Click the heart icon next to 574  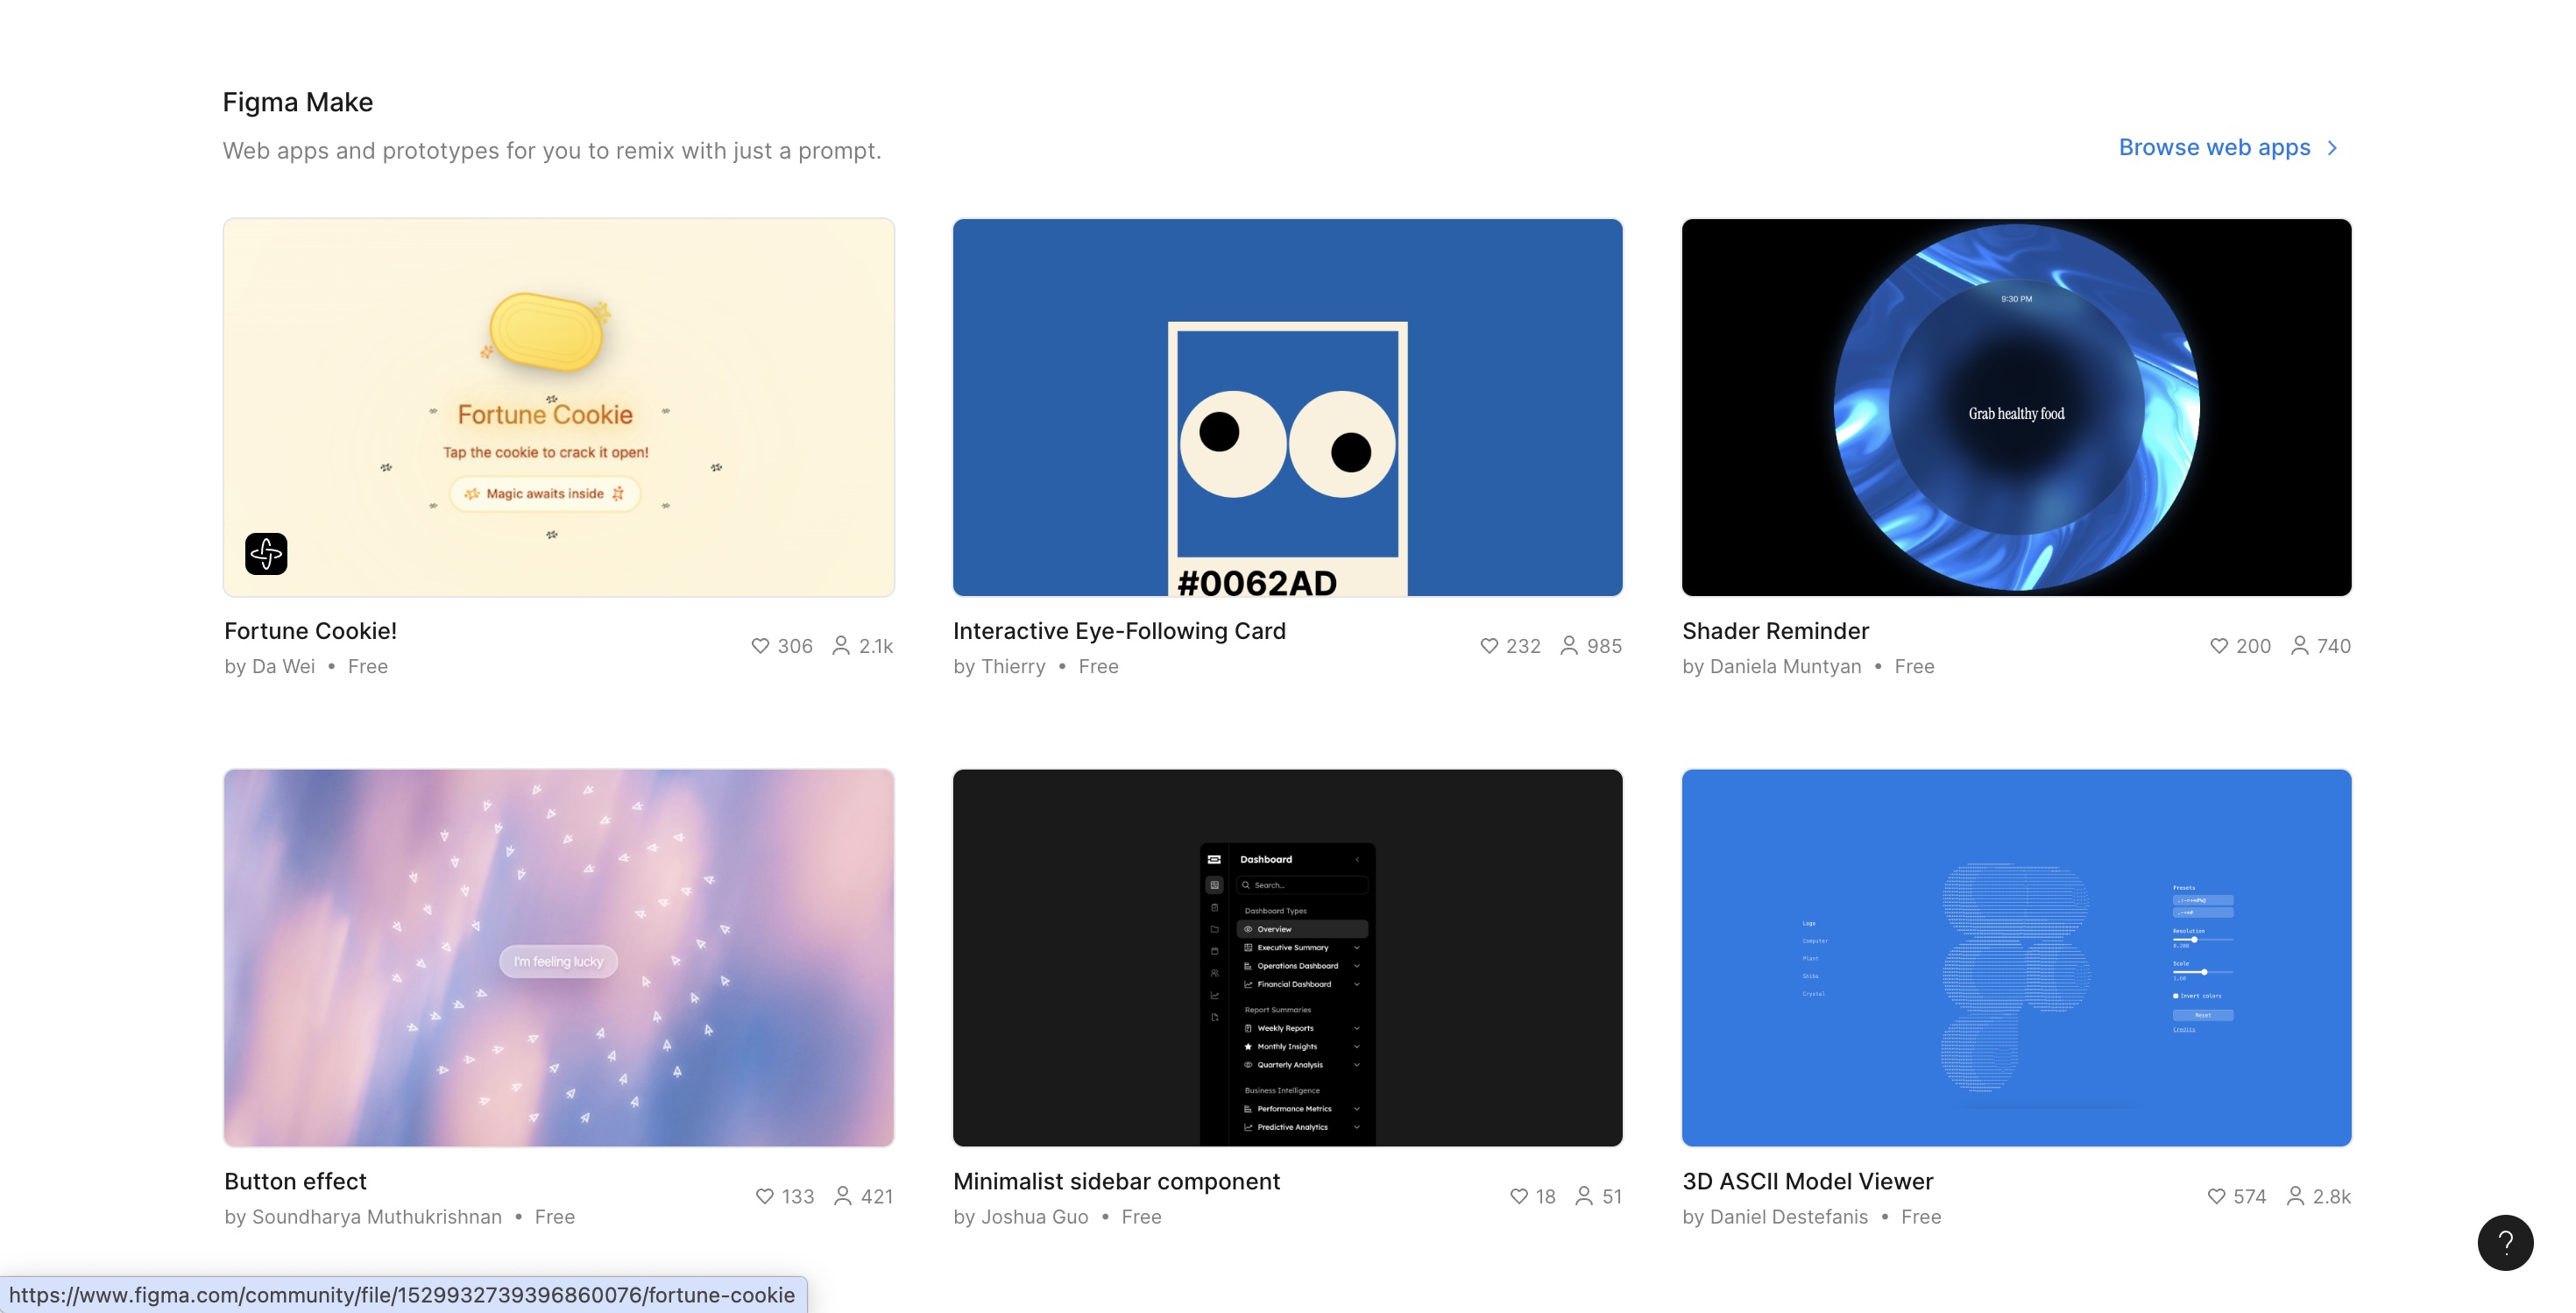pyautogui.click(x=2217, y=1196)
